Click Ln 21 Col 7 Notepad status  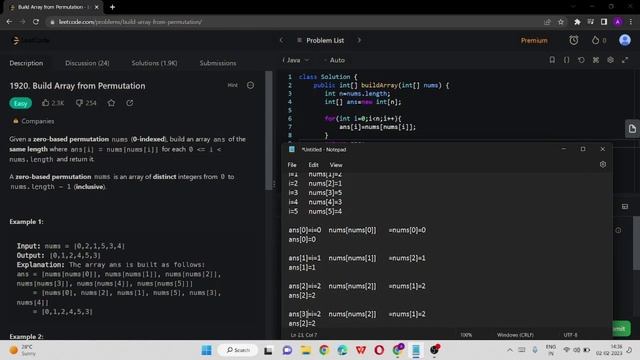point(304,335)
